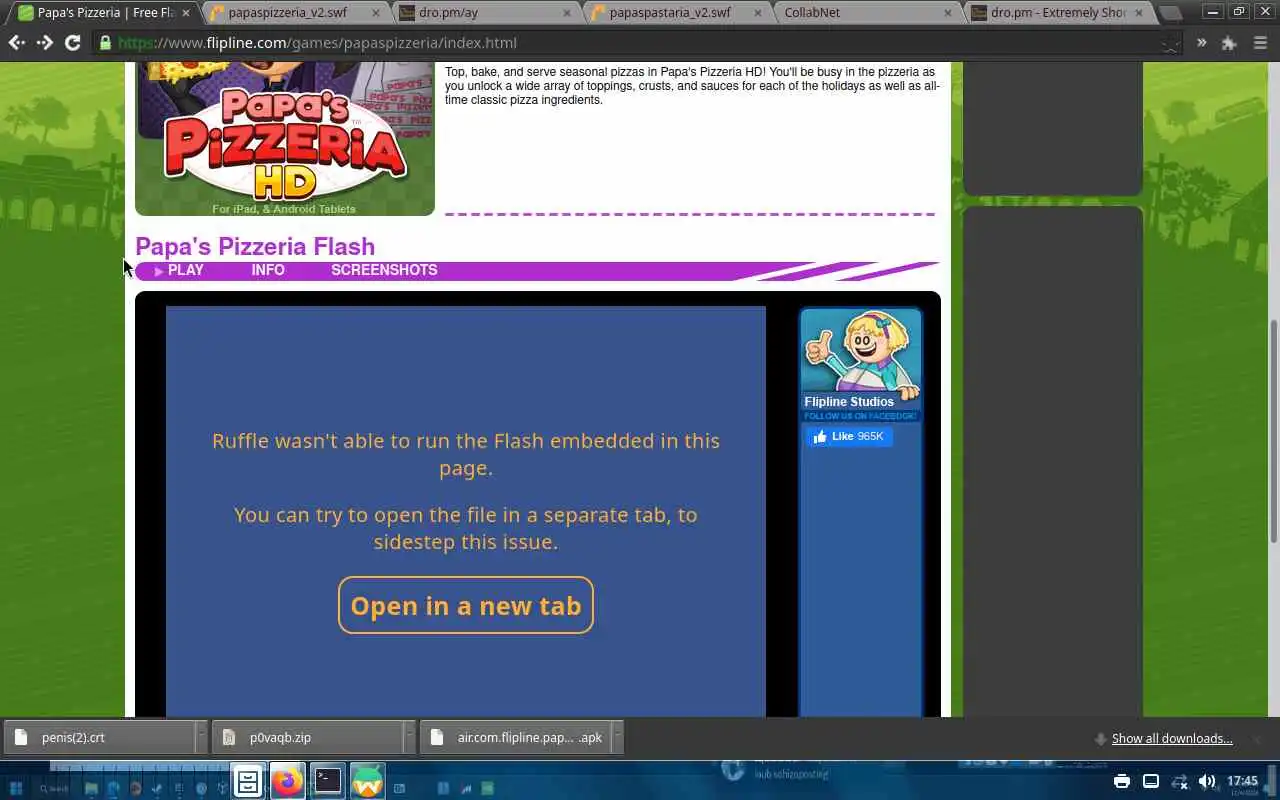The width and height of the screenshot is (1280, 800).
Task: Click the Flipline Studios mascot image
Action: (x=860, y=352)
